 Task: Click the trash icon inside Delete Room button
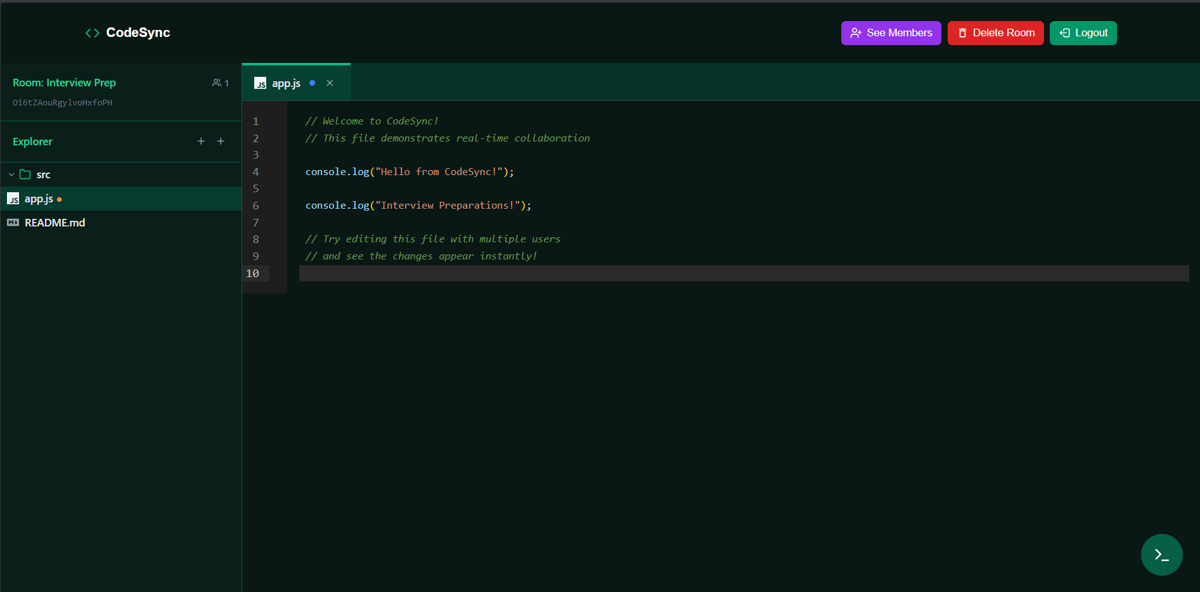962,32
